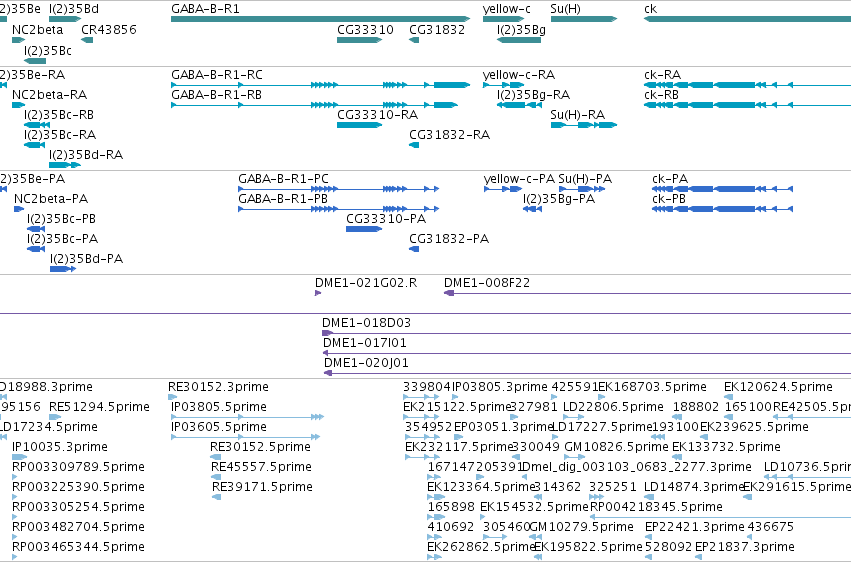Open the l(2)35Bg-RA transcript label
The image size is (851, 562).
pos(533,95)
